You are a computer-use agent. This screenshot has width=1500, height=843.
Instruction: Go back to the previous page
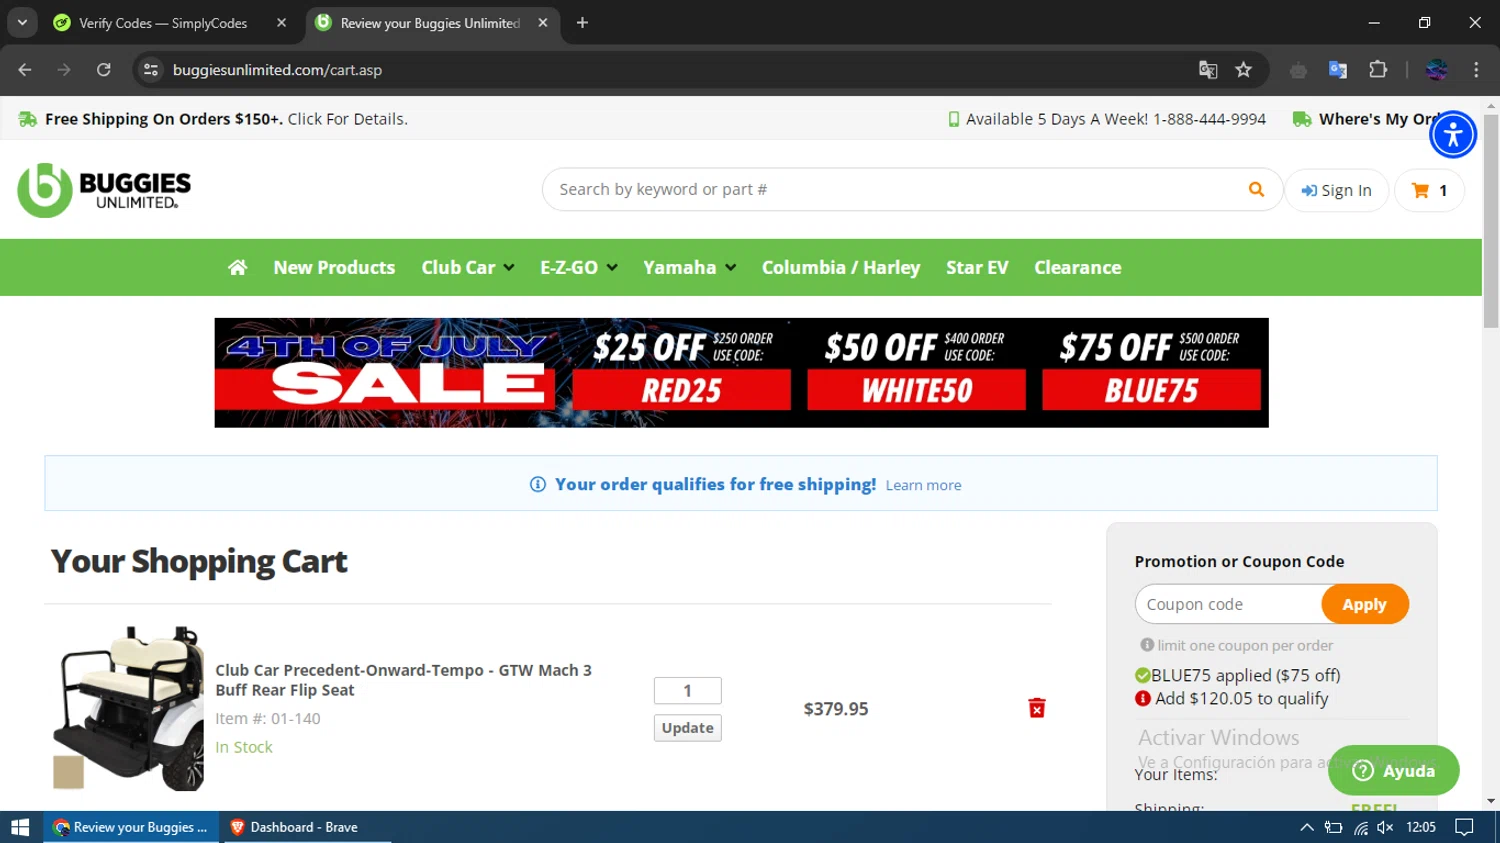tap(25, 70)
